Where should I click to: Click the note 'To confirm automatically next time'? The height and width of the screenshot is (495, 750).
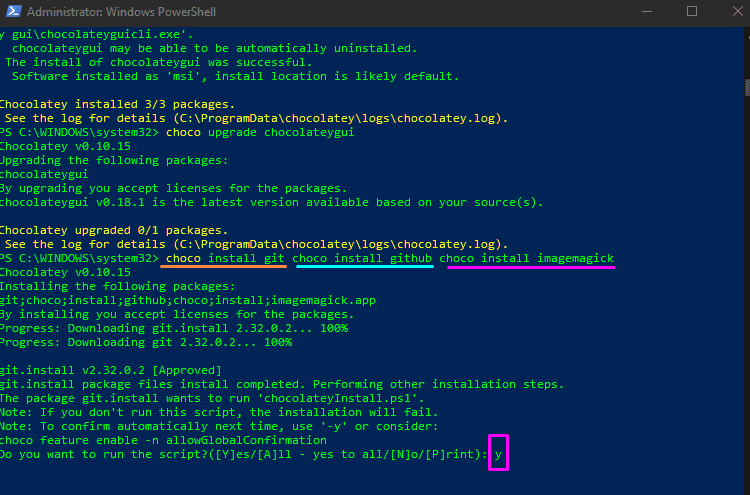[219, 426]
